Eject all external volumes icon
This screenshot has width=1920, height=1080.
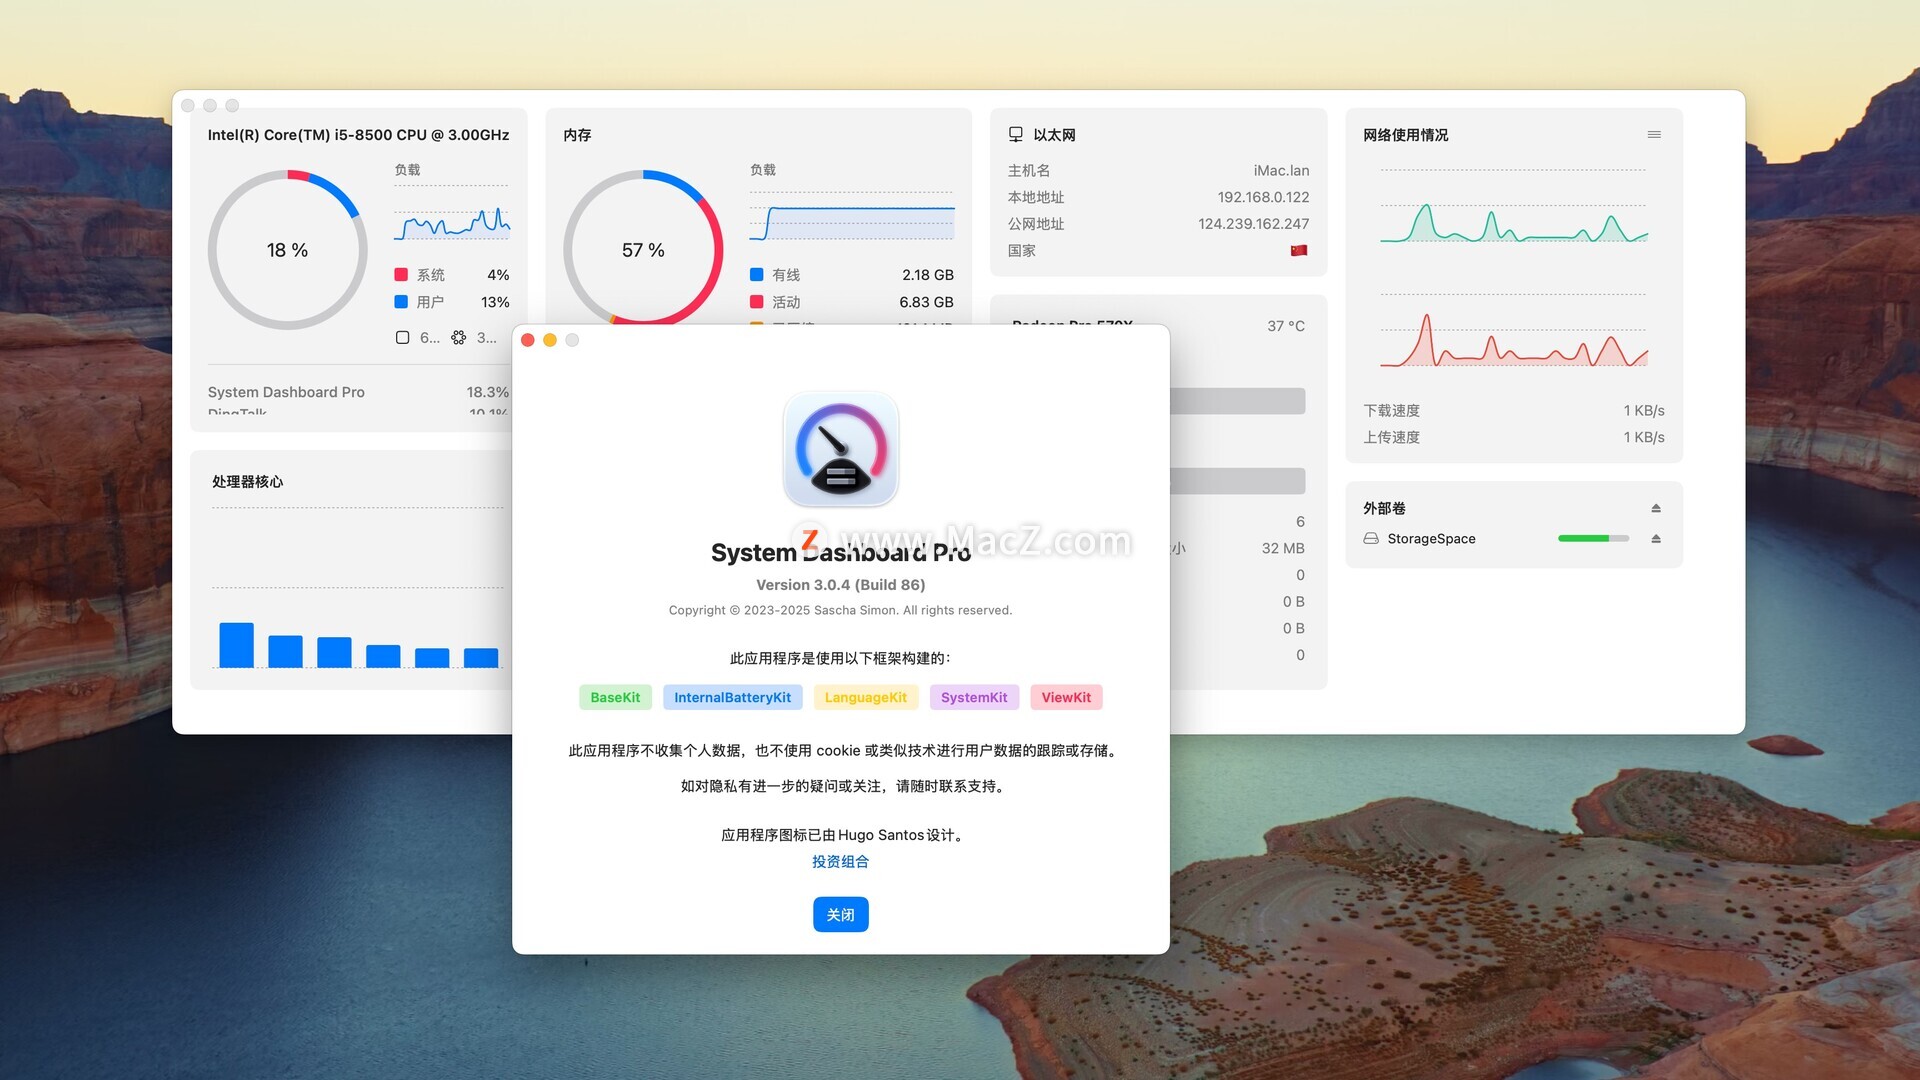[1656, 508]
